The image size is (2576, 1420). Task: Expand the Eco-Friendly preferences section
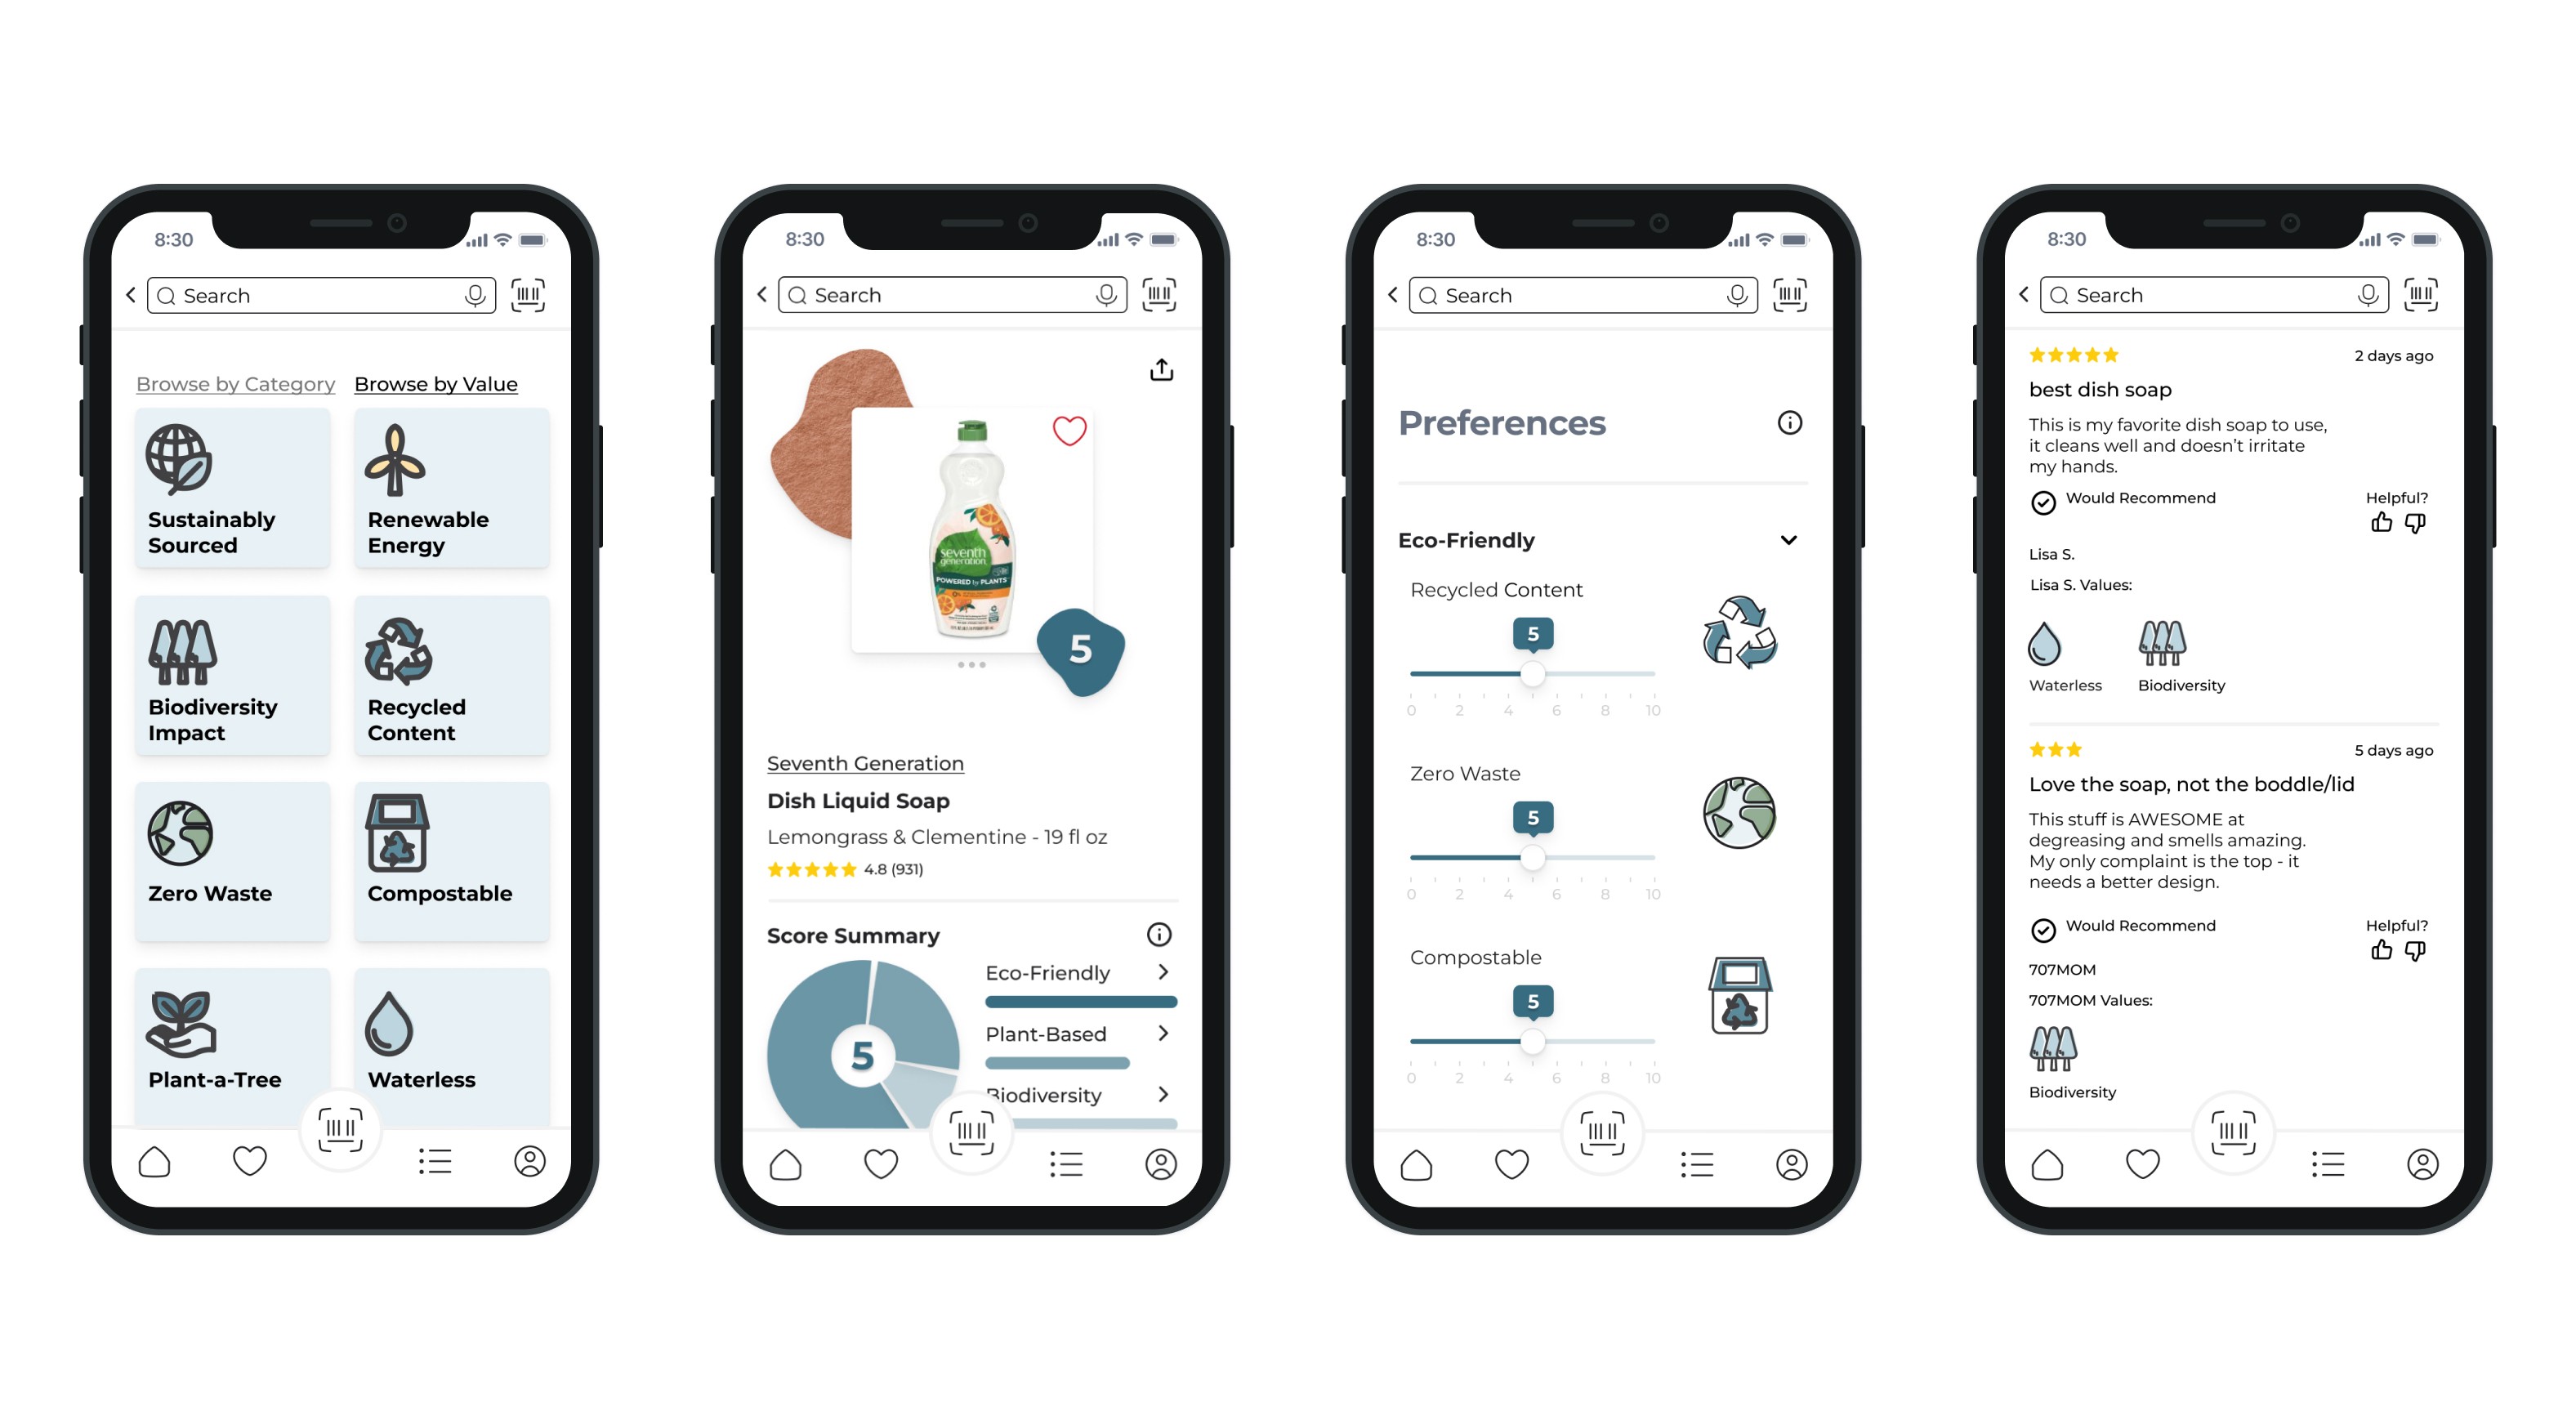pyautogui.click(x=1789, y=537)
